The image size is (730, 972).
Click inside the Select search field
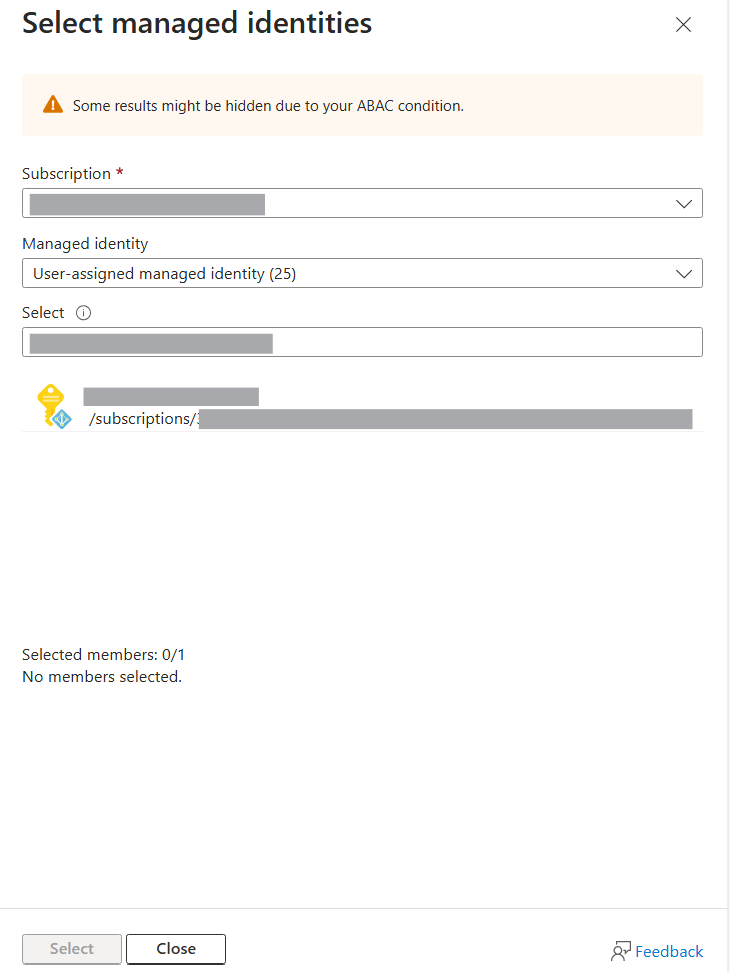point(360,341)
